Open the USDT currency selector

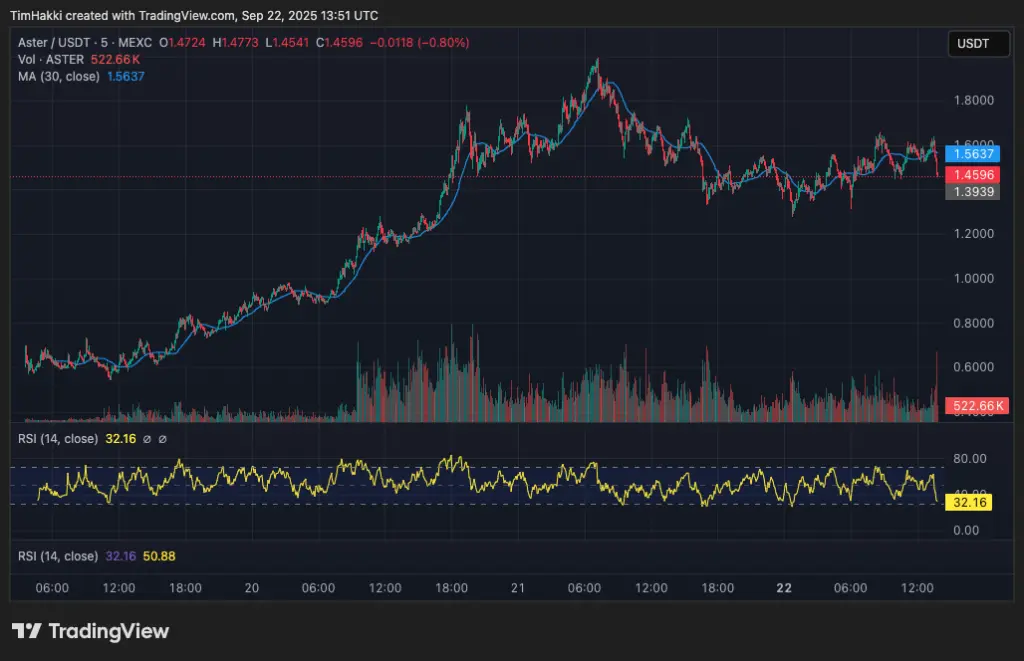(x=973, y=44)
